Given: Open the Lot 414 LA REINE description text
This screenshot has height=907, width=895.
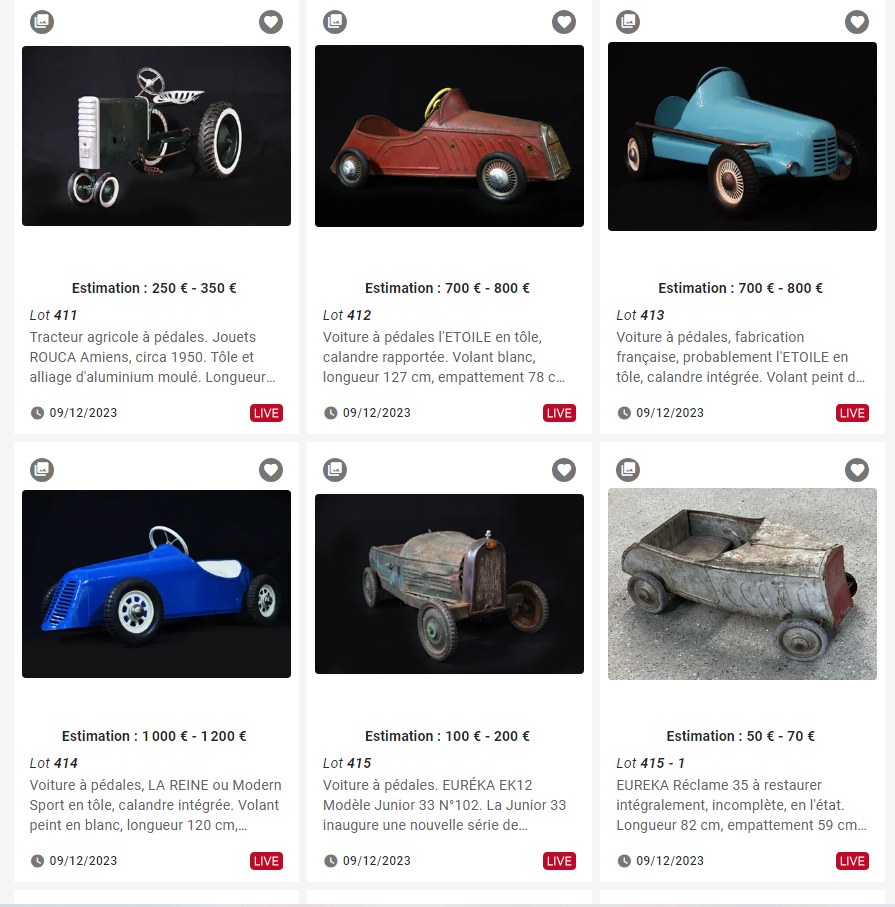Looking at the screenshot, I should coord(156,805).
